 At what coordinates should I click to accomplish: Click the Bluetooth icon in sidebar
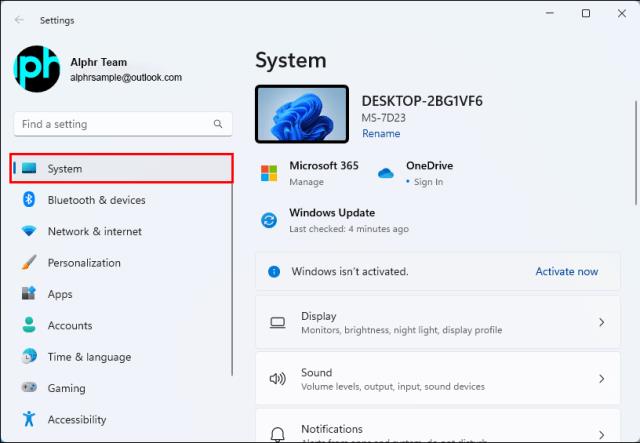point(29,200)
